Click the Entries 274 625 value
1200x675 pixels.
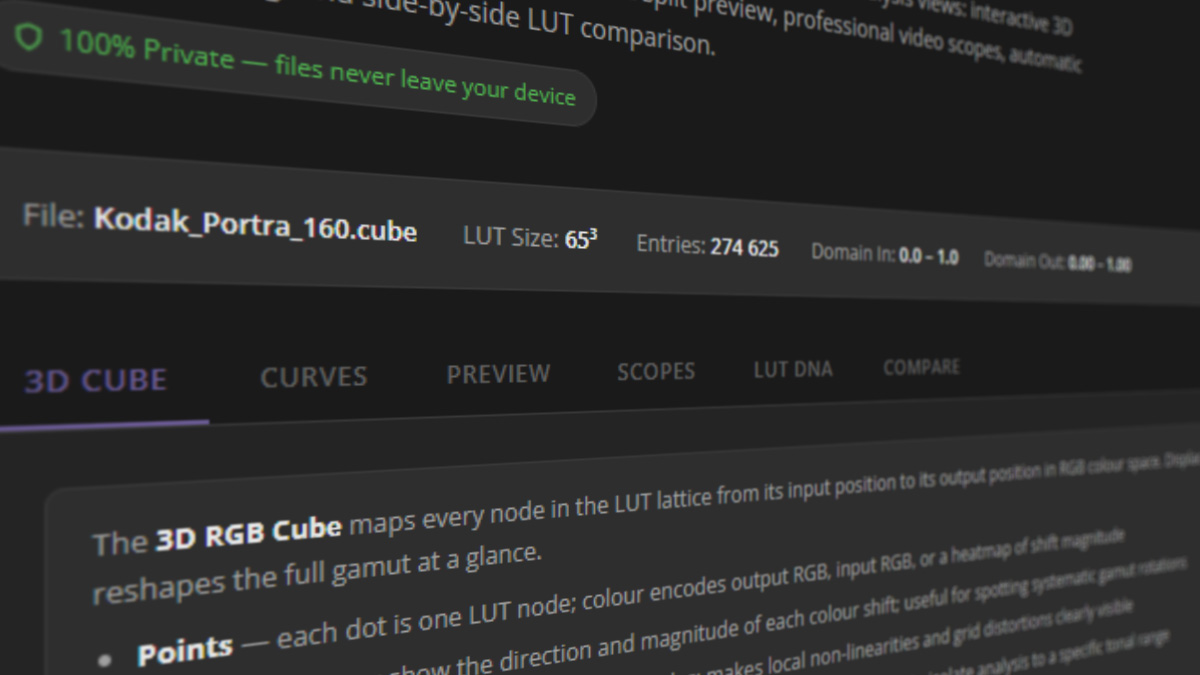pyautogui.click(x=744, y=247)
